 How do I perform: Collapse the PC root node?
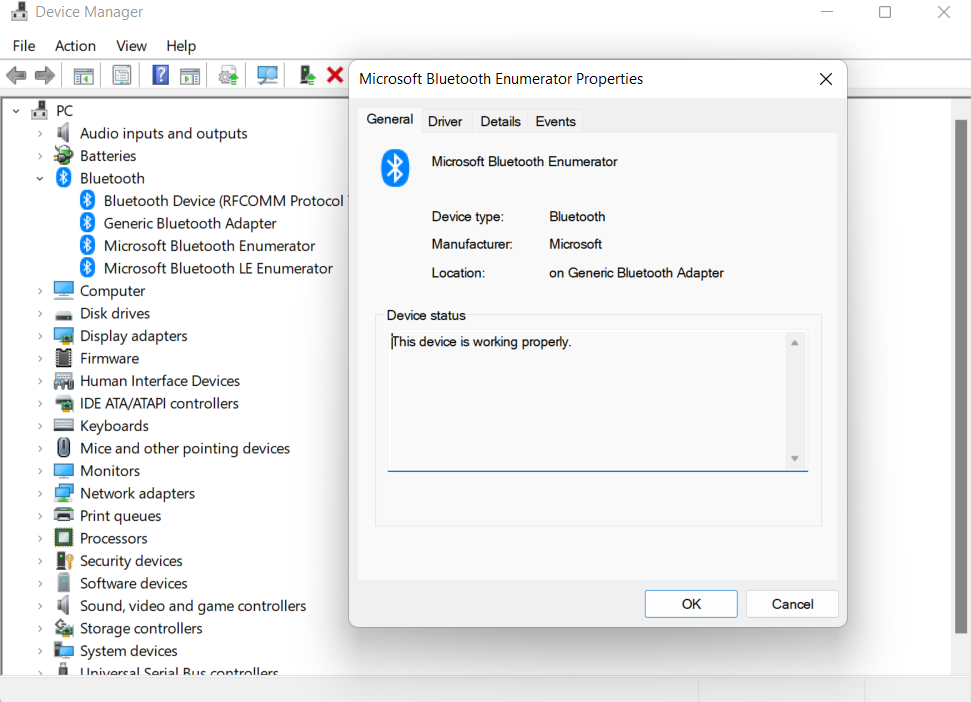(16, 111)
